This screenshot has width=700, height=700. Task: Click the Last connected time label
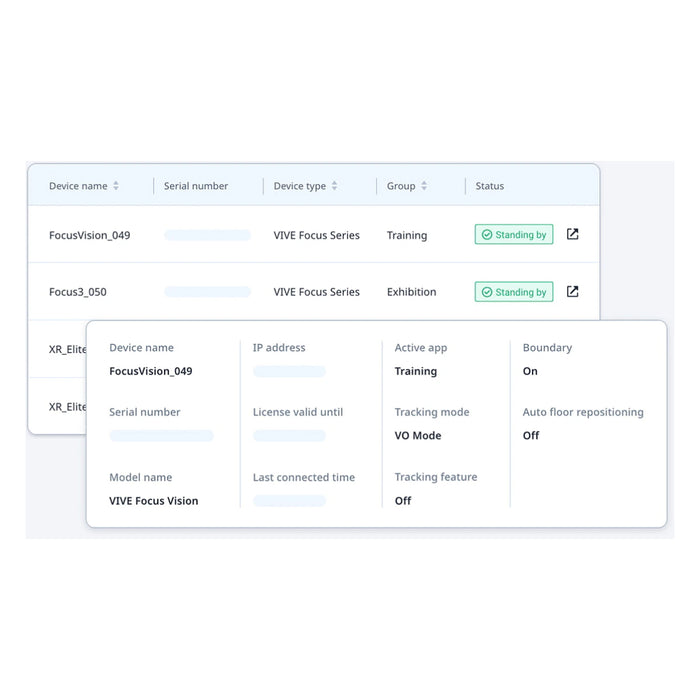(304, 477)
